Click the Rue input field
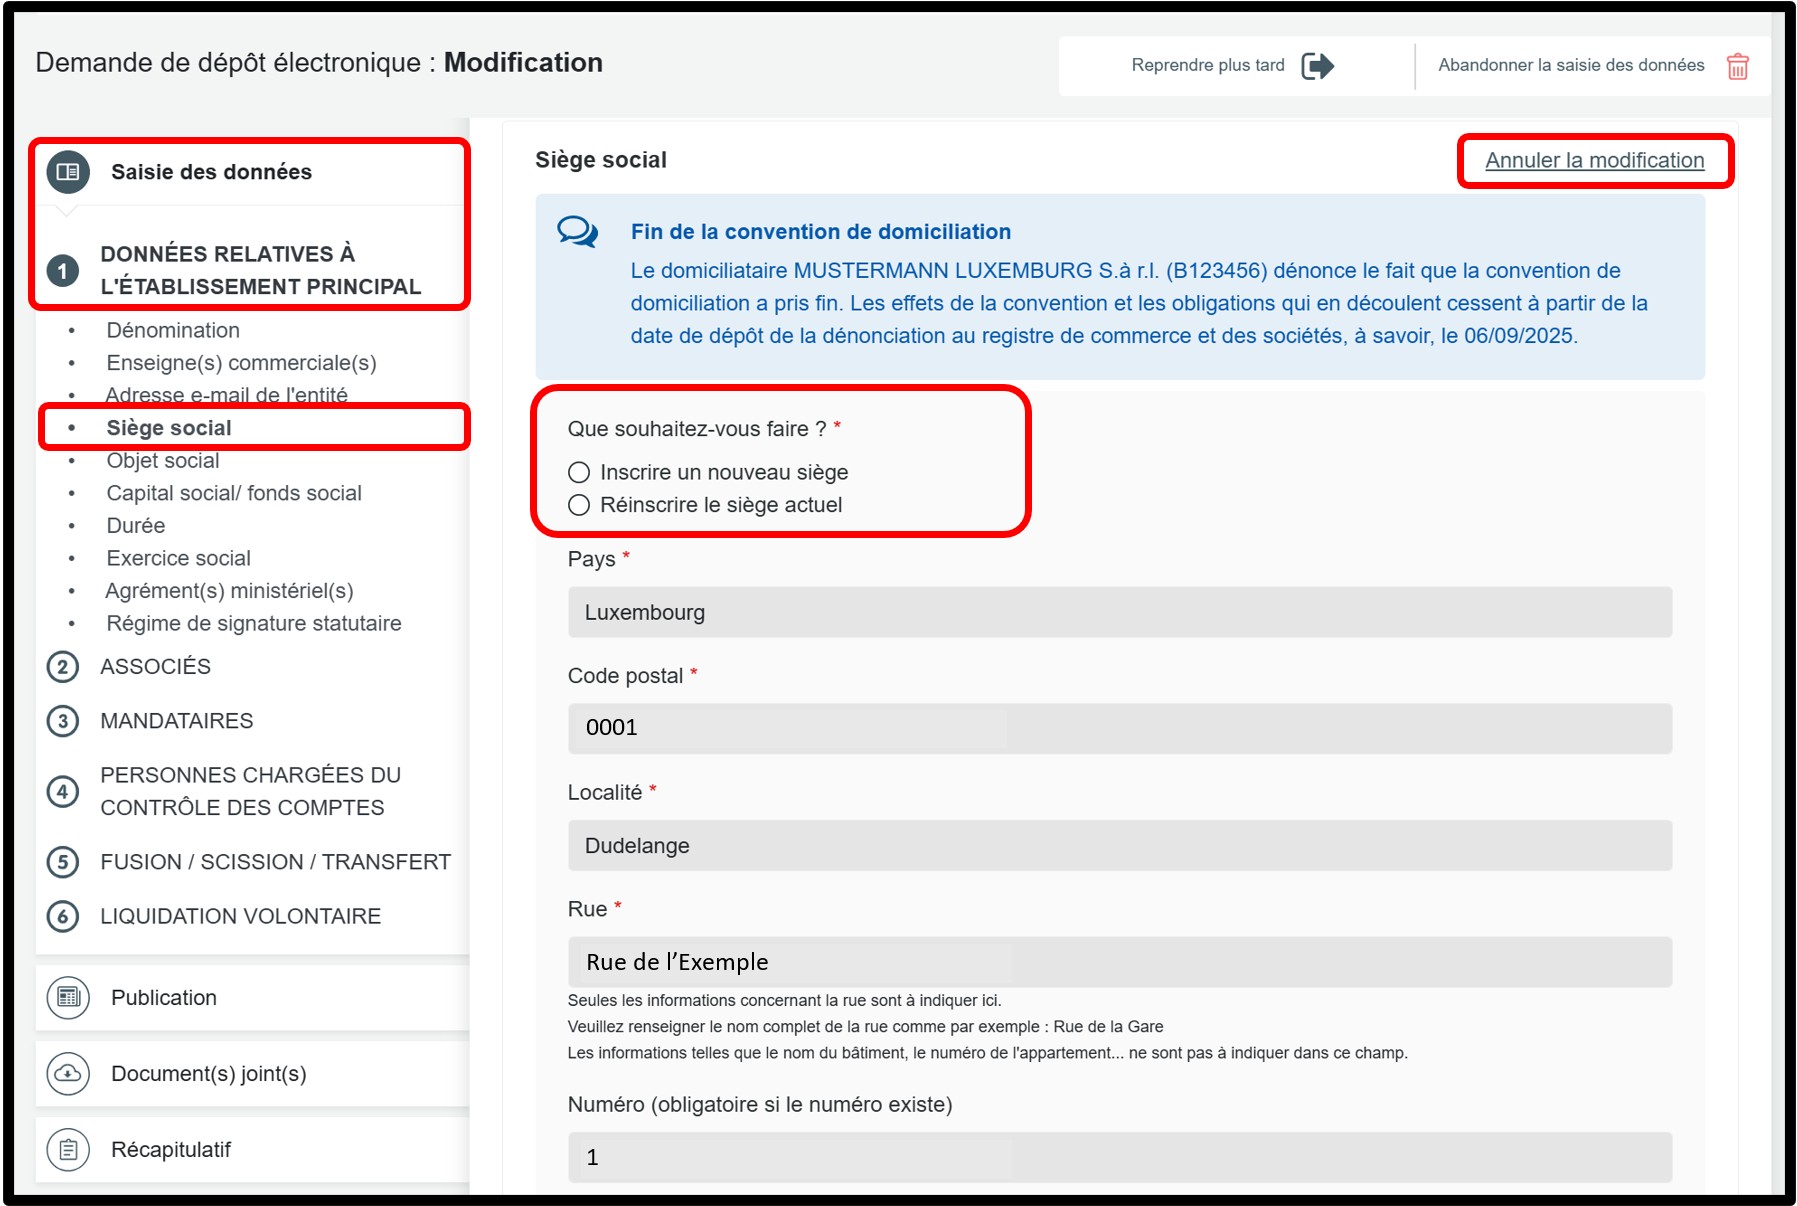 click(1119, 962)
